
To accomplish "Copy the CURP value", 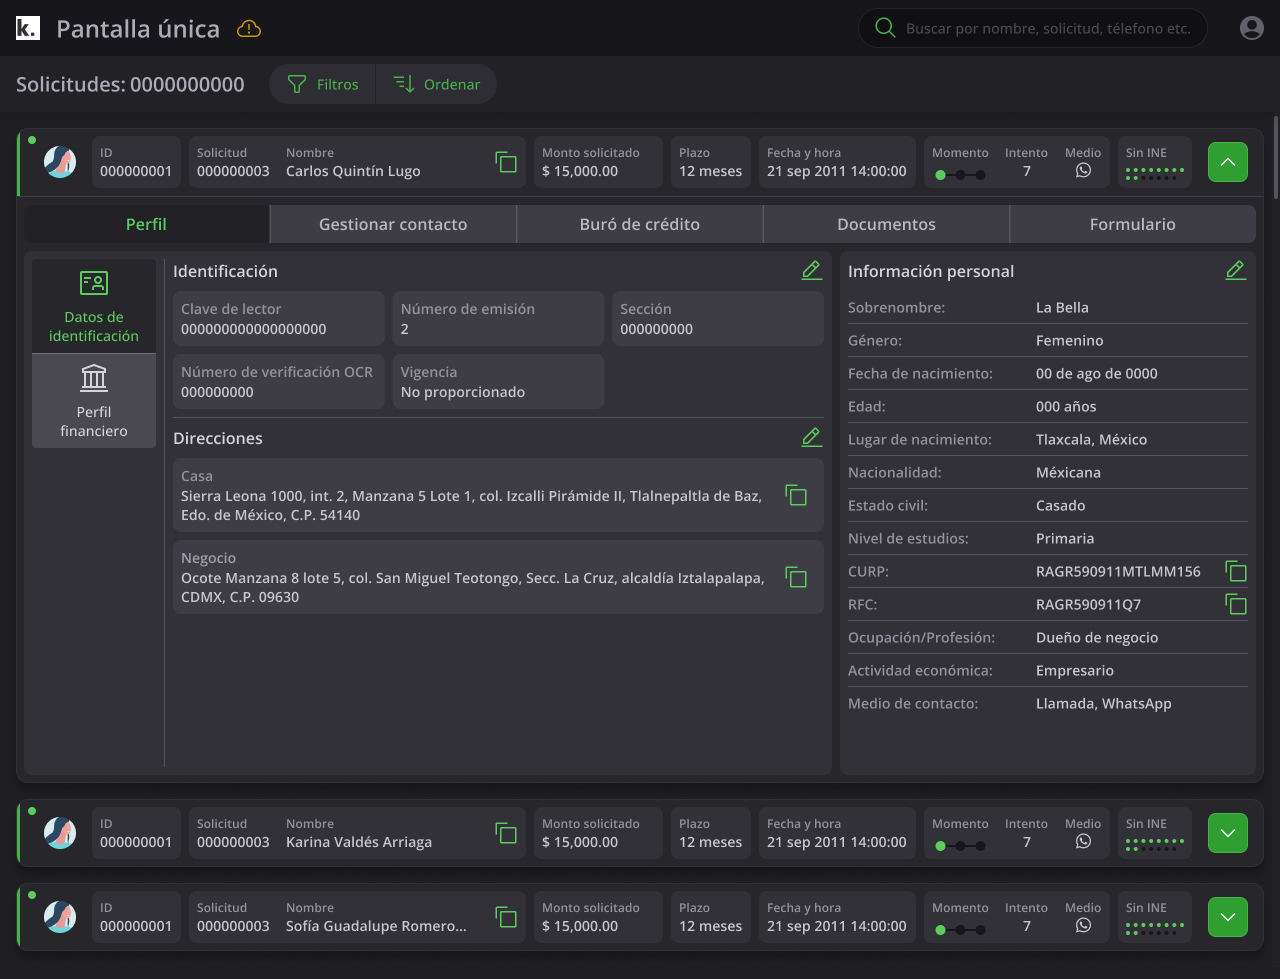I will point(1236,571).
